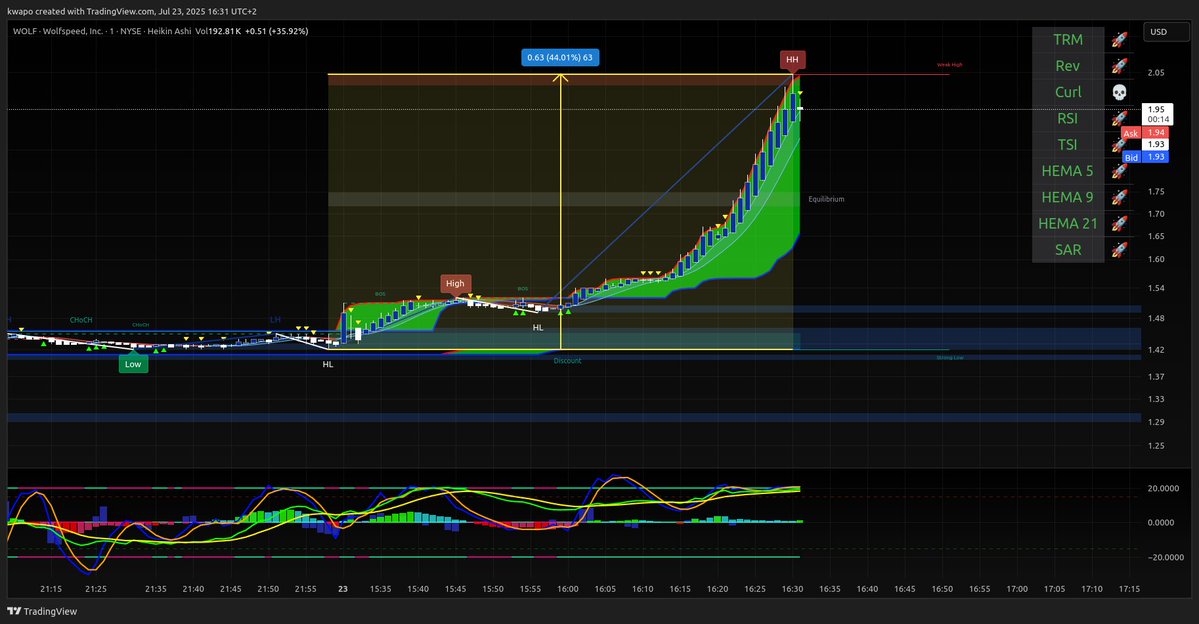Click the blue Bid 1.93 price label
The width and height of the screenshot is (1199, 624).
click(1145, 157)
